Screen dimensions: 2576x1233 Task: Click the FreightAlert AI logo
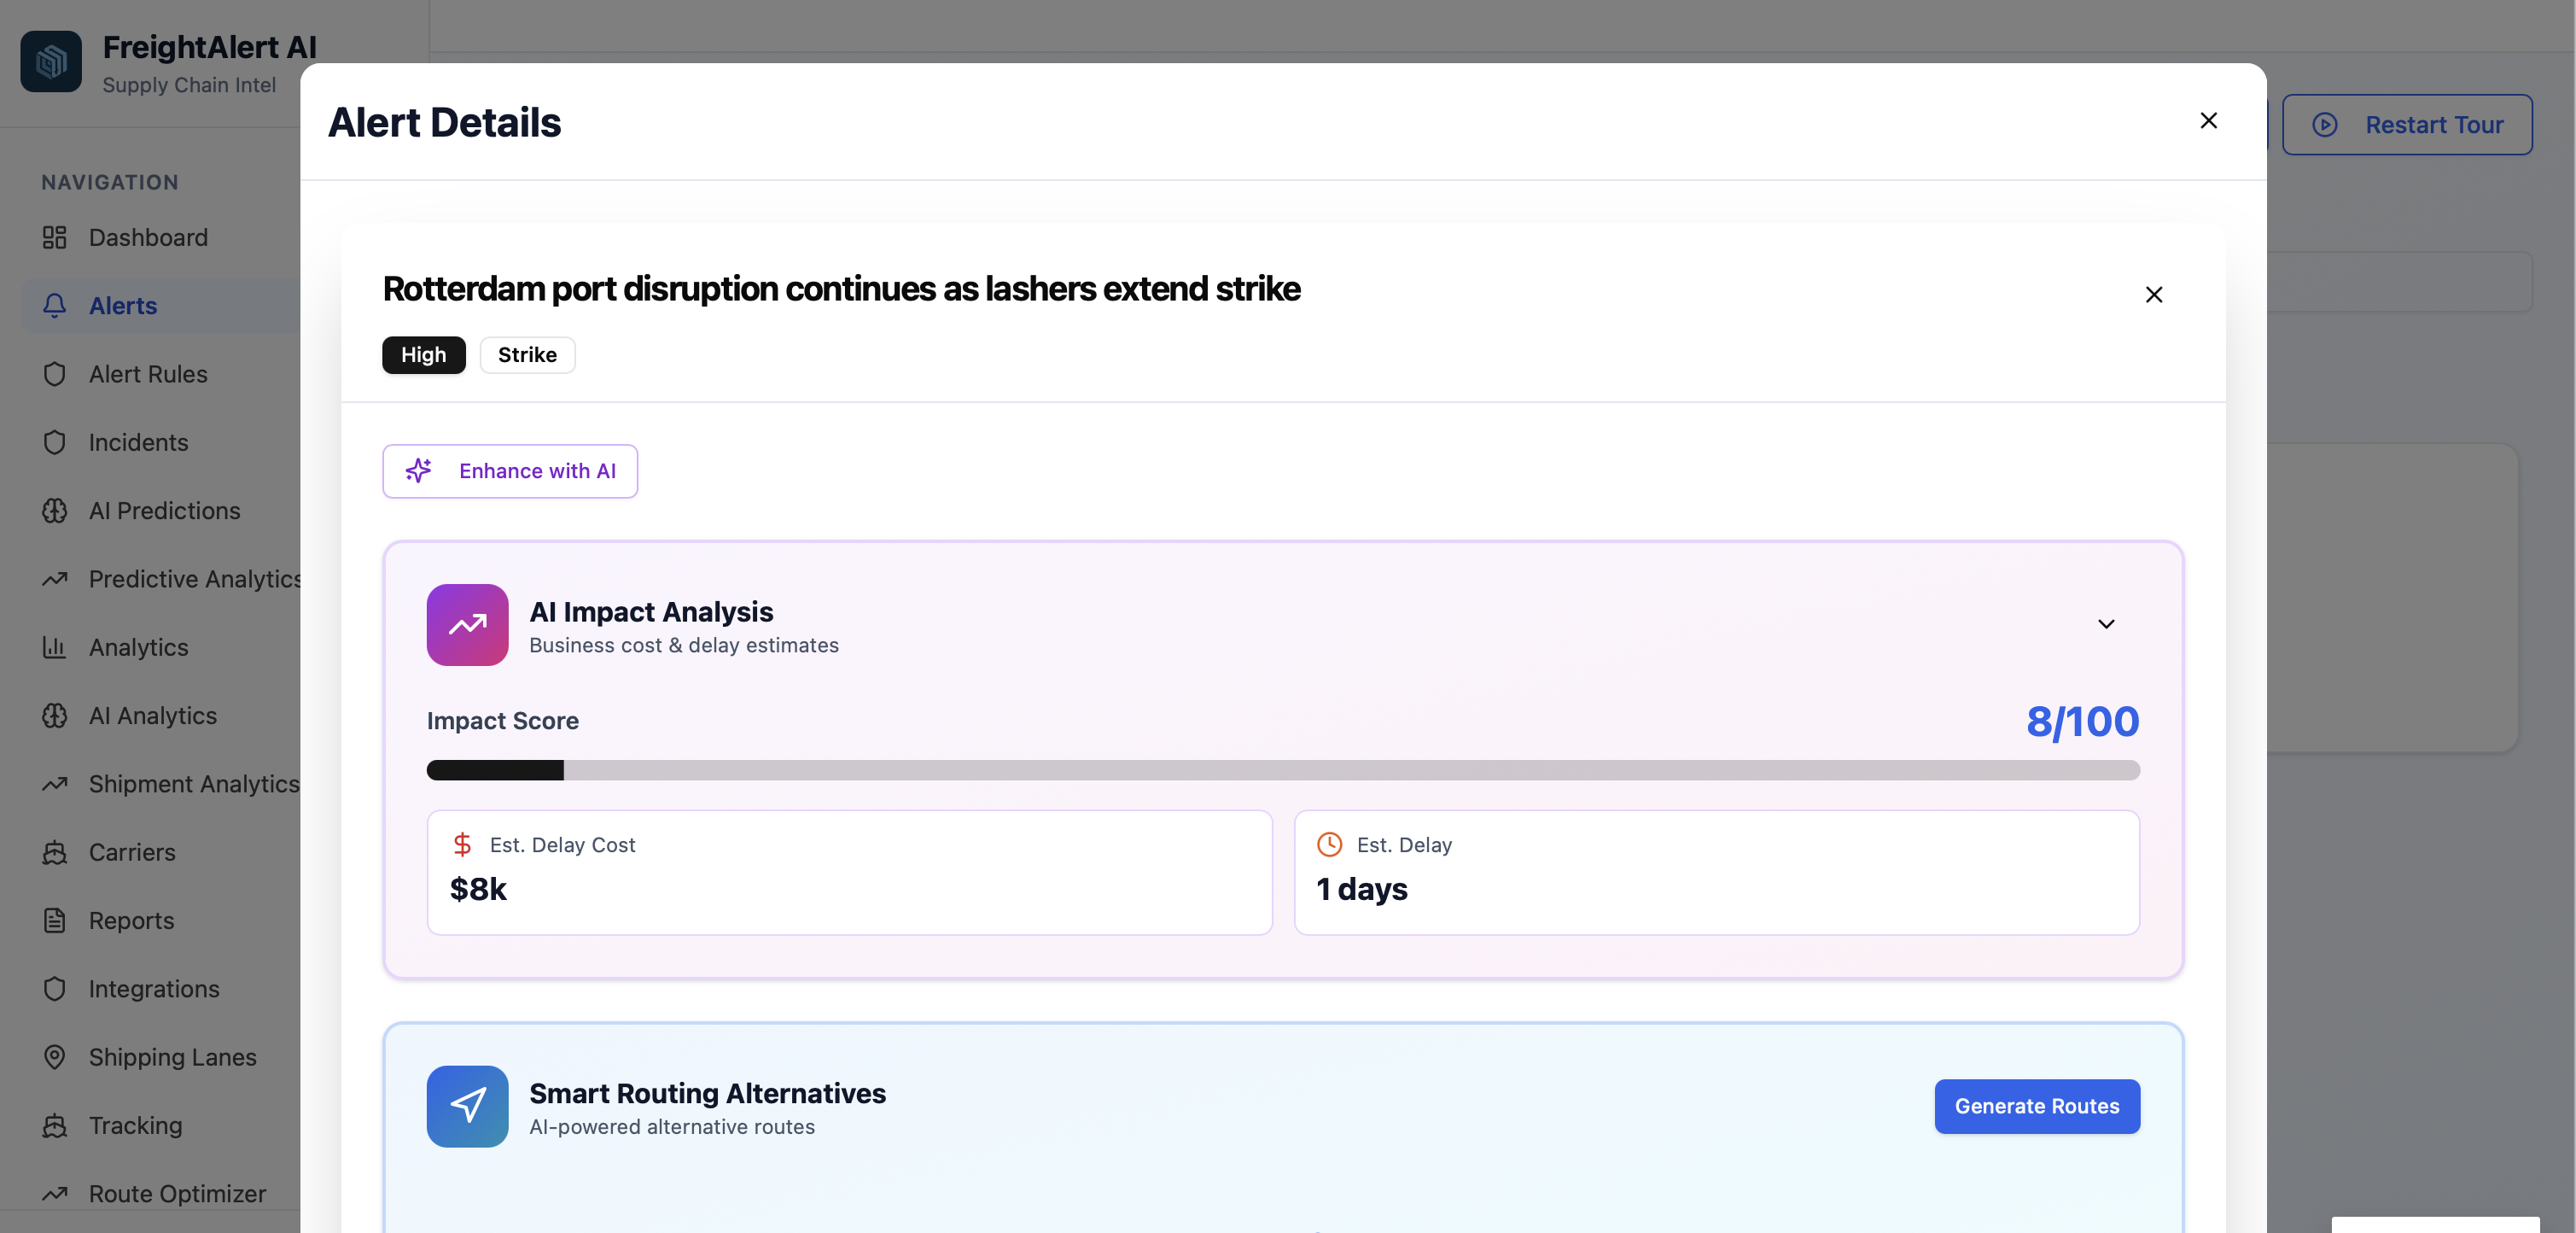50,61
